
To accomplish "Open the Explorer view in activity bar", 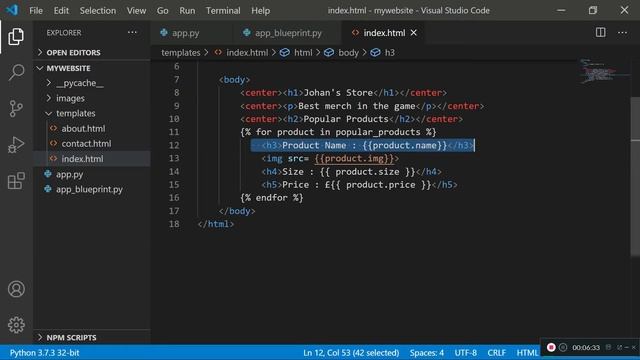I will 16,37.
